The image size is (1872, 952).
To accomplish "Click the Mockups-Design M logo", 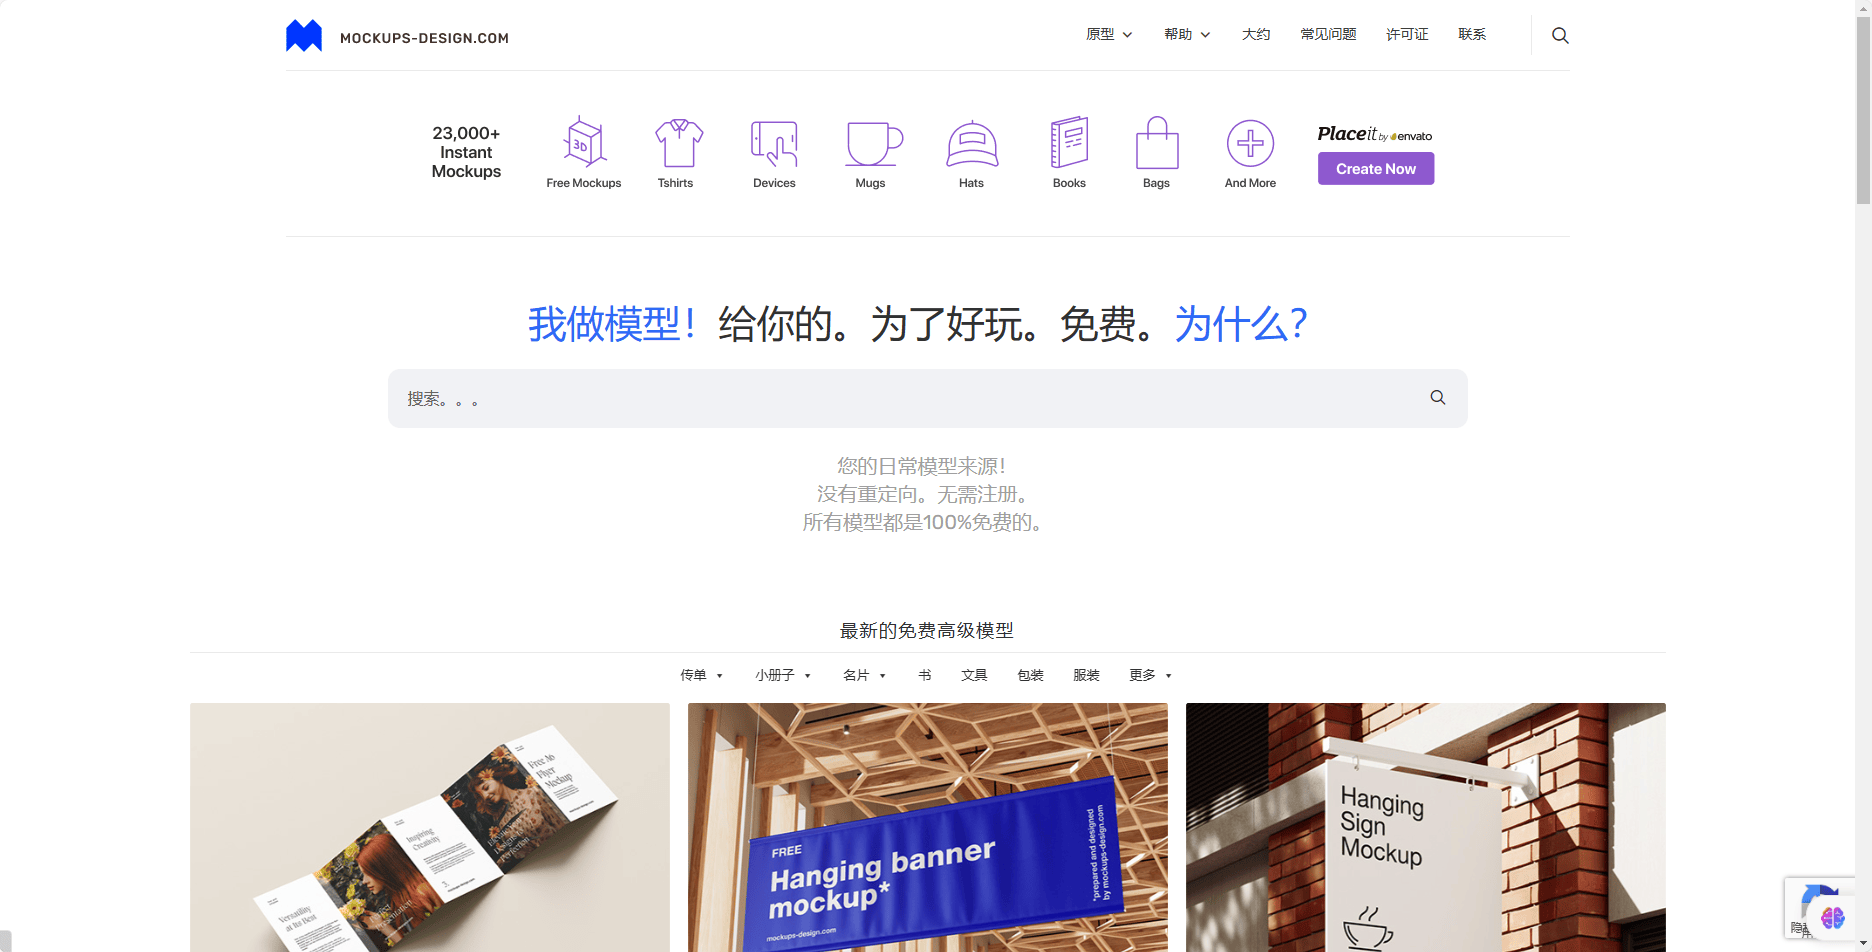I will tap(304, 34).
